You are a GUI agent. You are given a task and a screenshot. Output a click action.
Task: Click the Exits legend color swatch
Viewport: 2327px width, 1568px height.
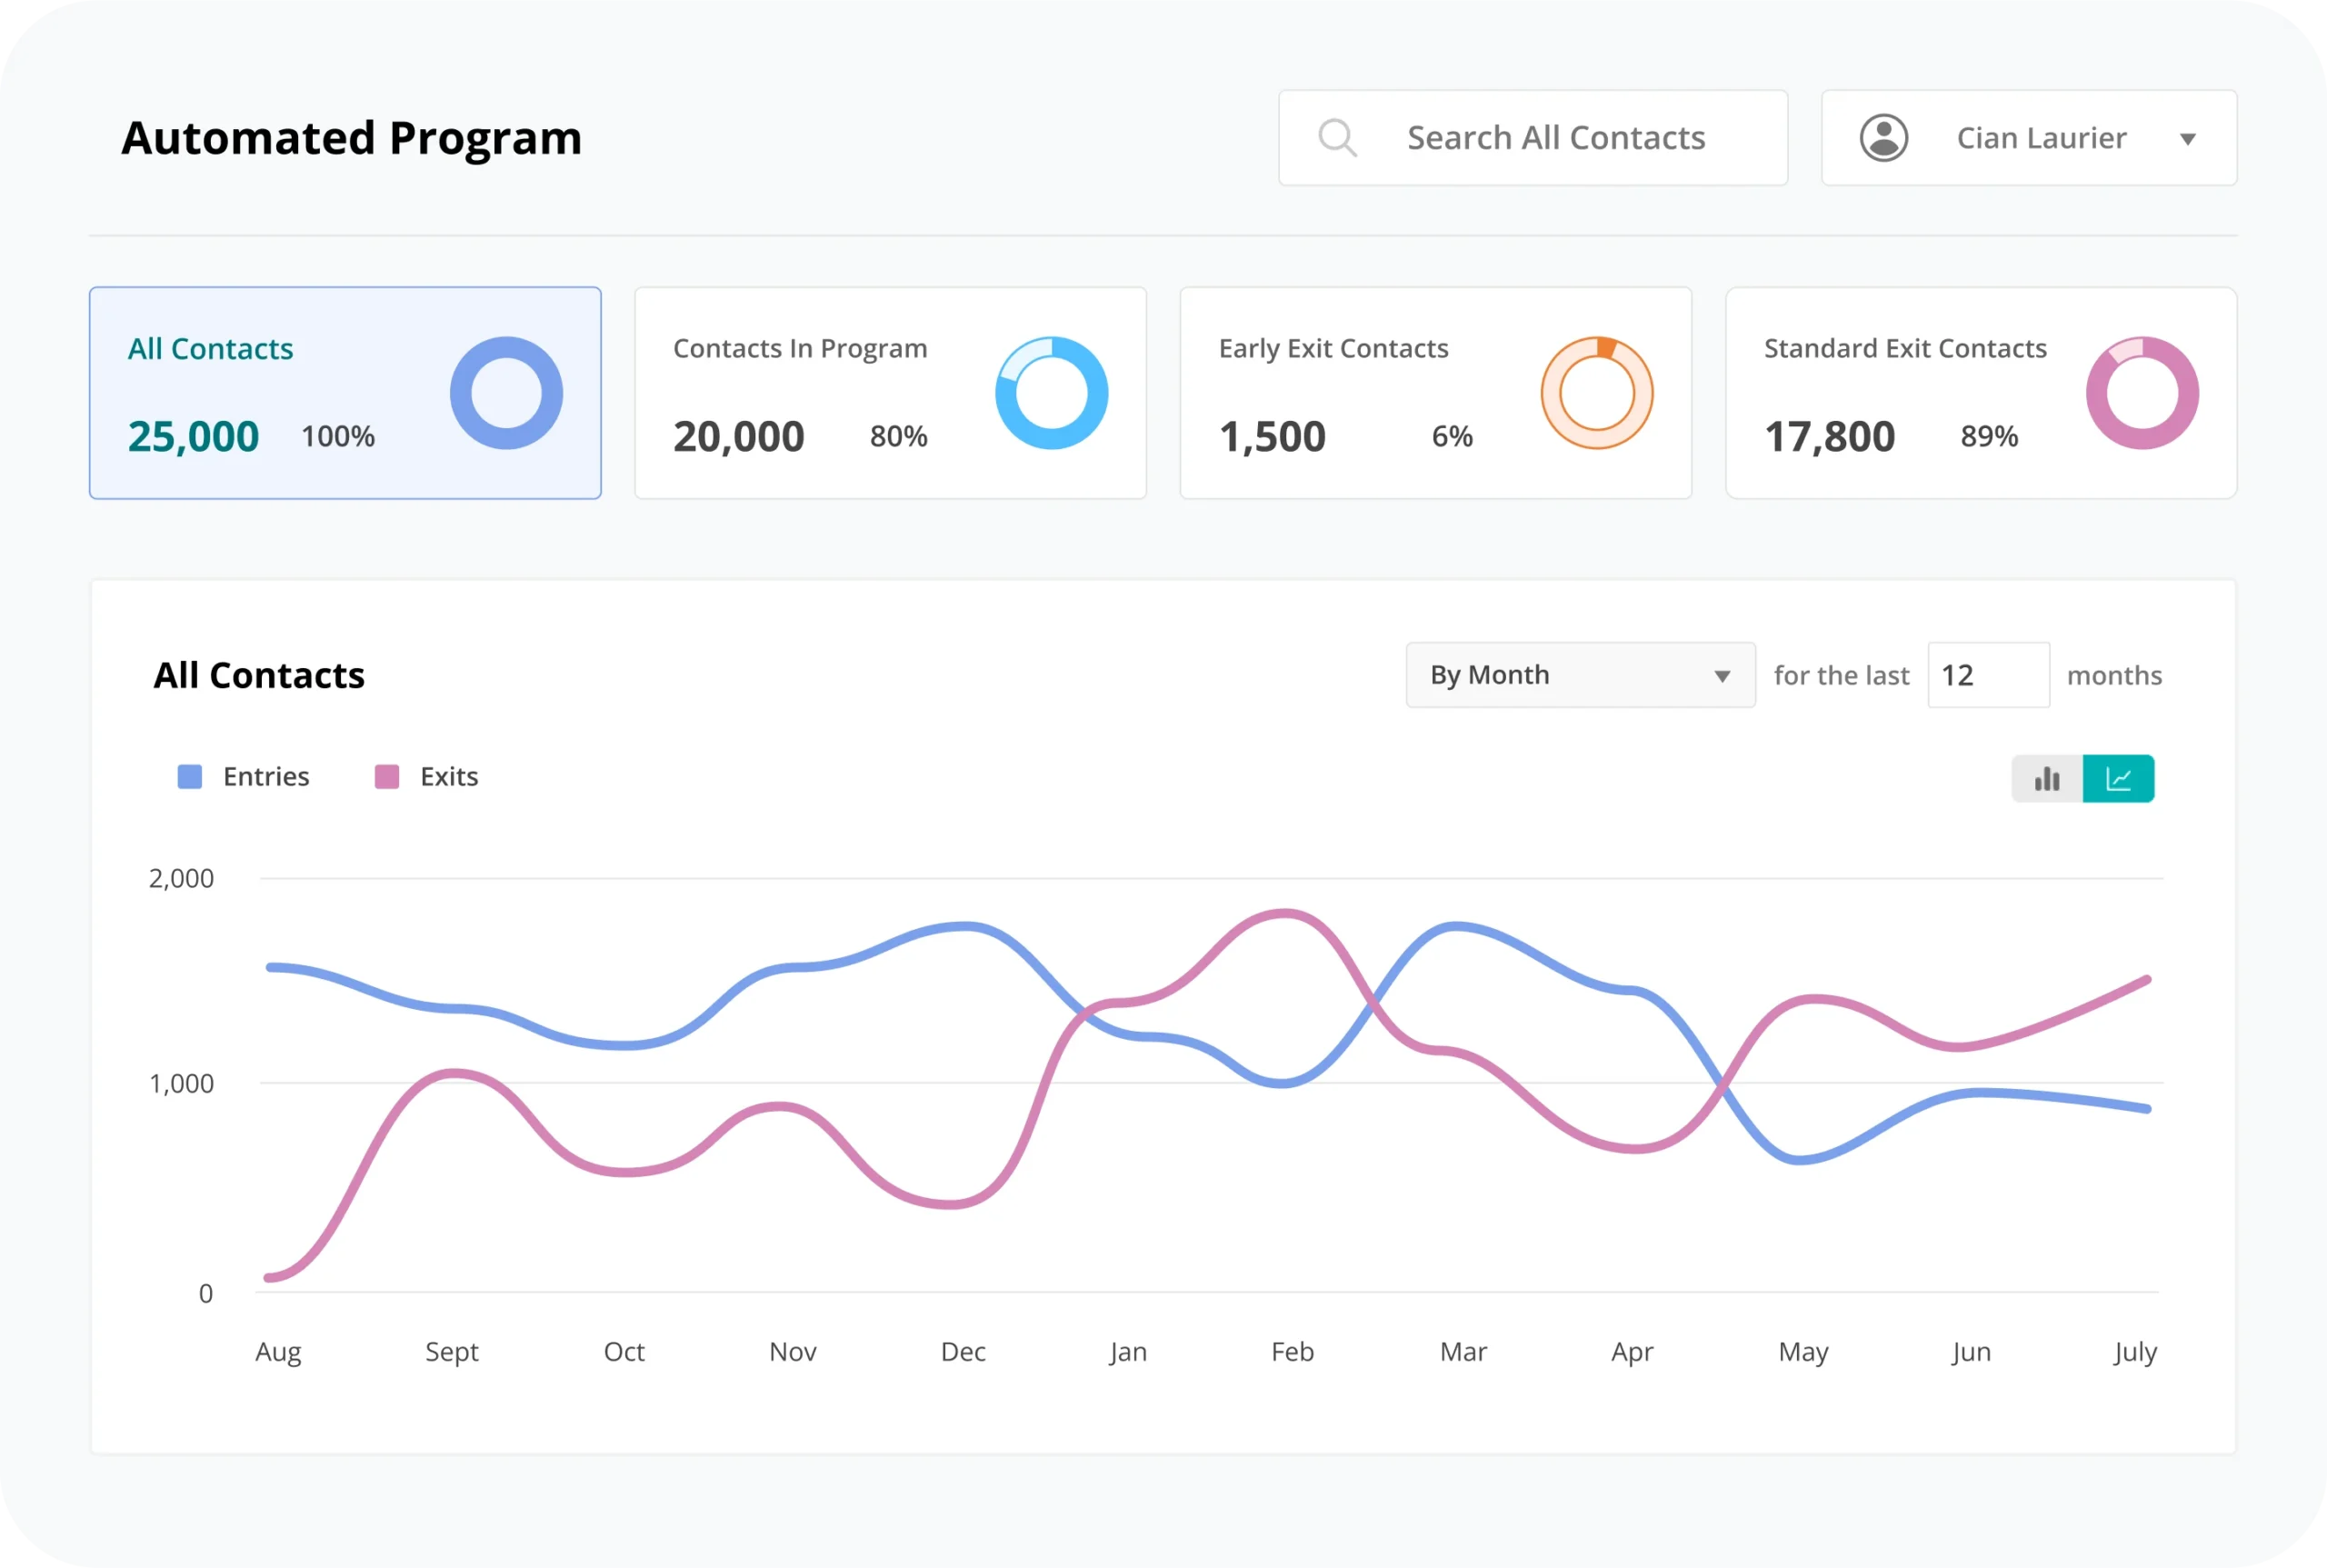tap(387, 777)
